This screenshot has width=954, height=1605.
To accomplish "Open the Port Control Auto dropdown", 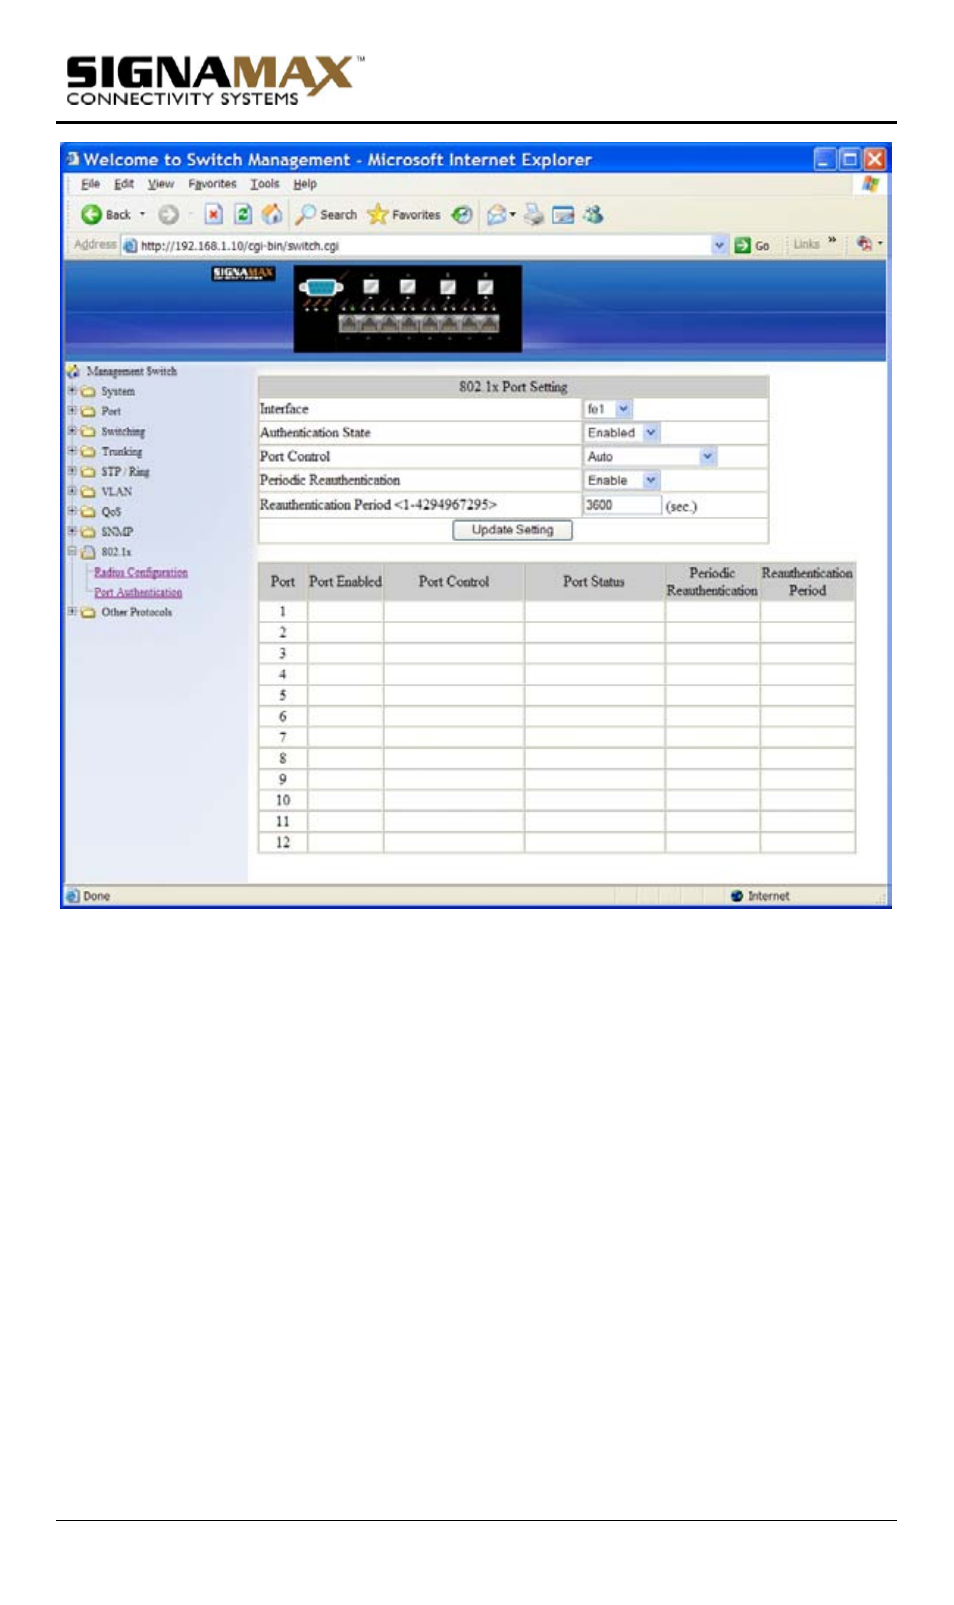I will coord(651,457).
